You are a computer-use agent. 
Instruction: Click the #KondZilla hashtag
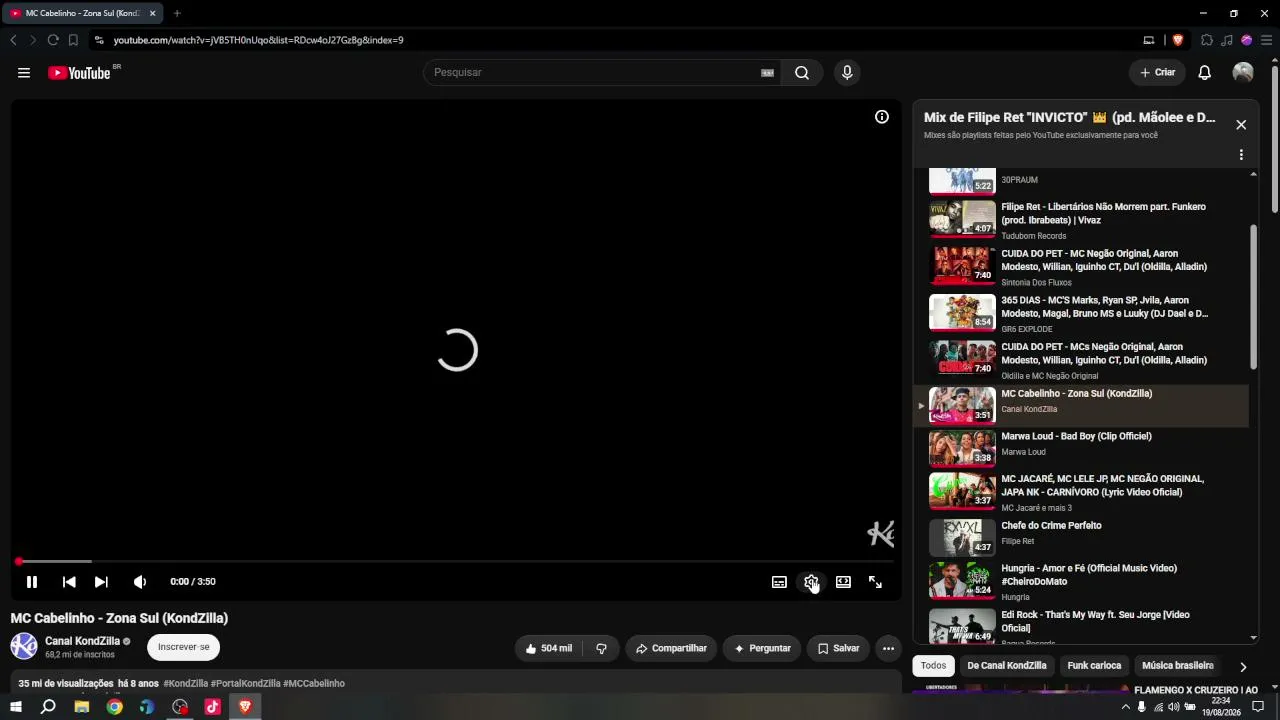click(186, 684)
